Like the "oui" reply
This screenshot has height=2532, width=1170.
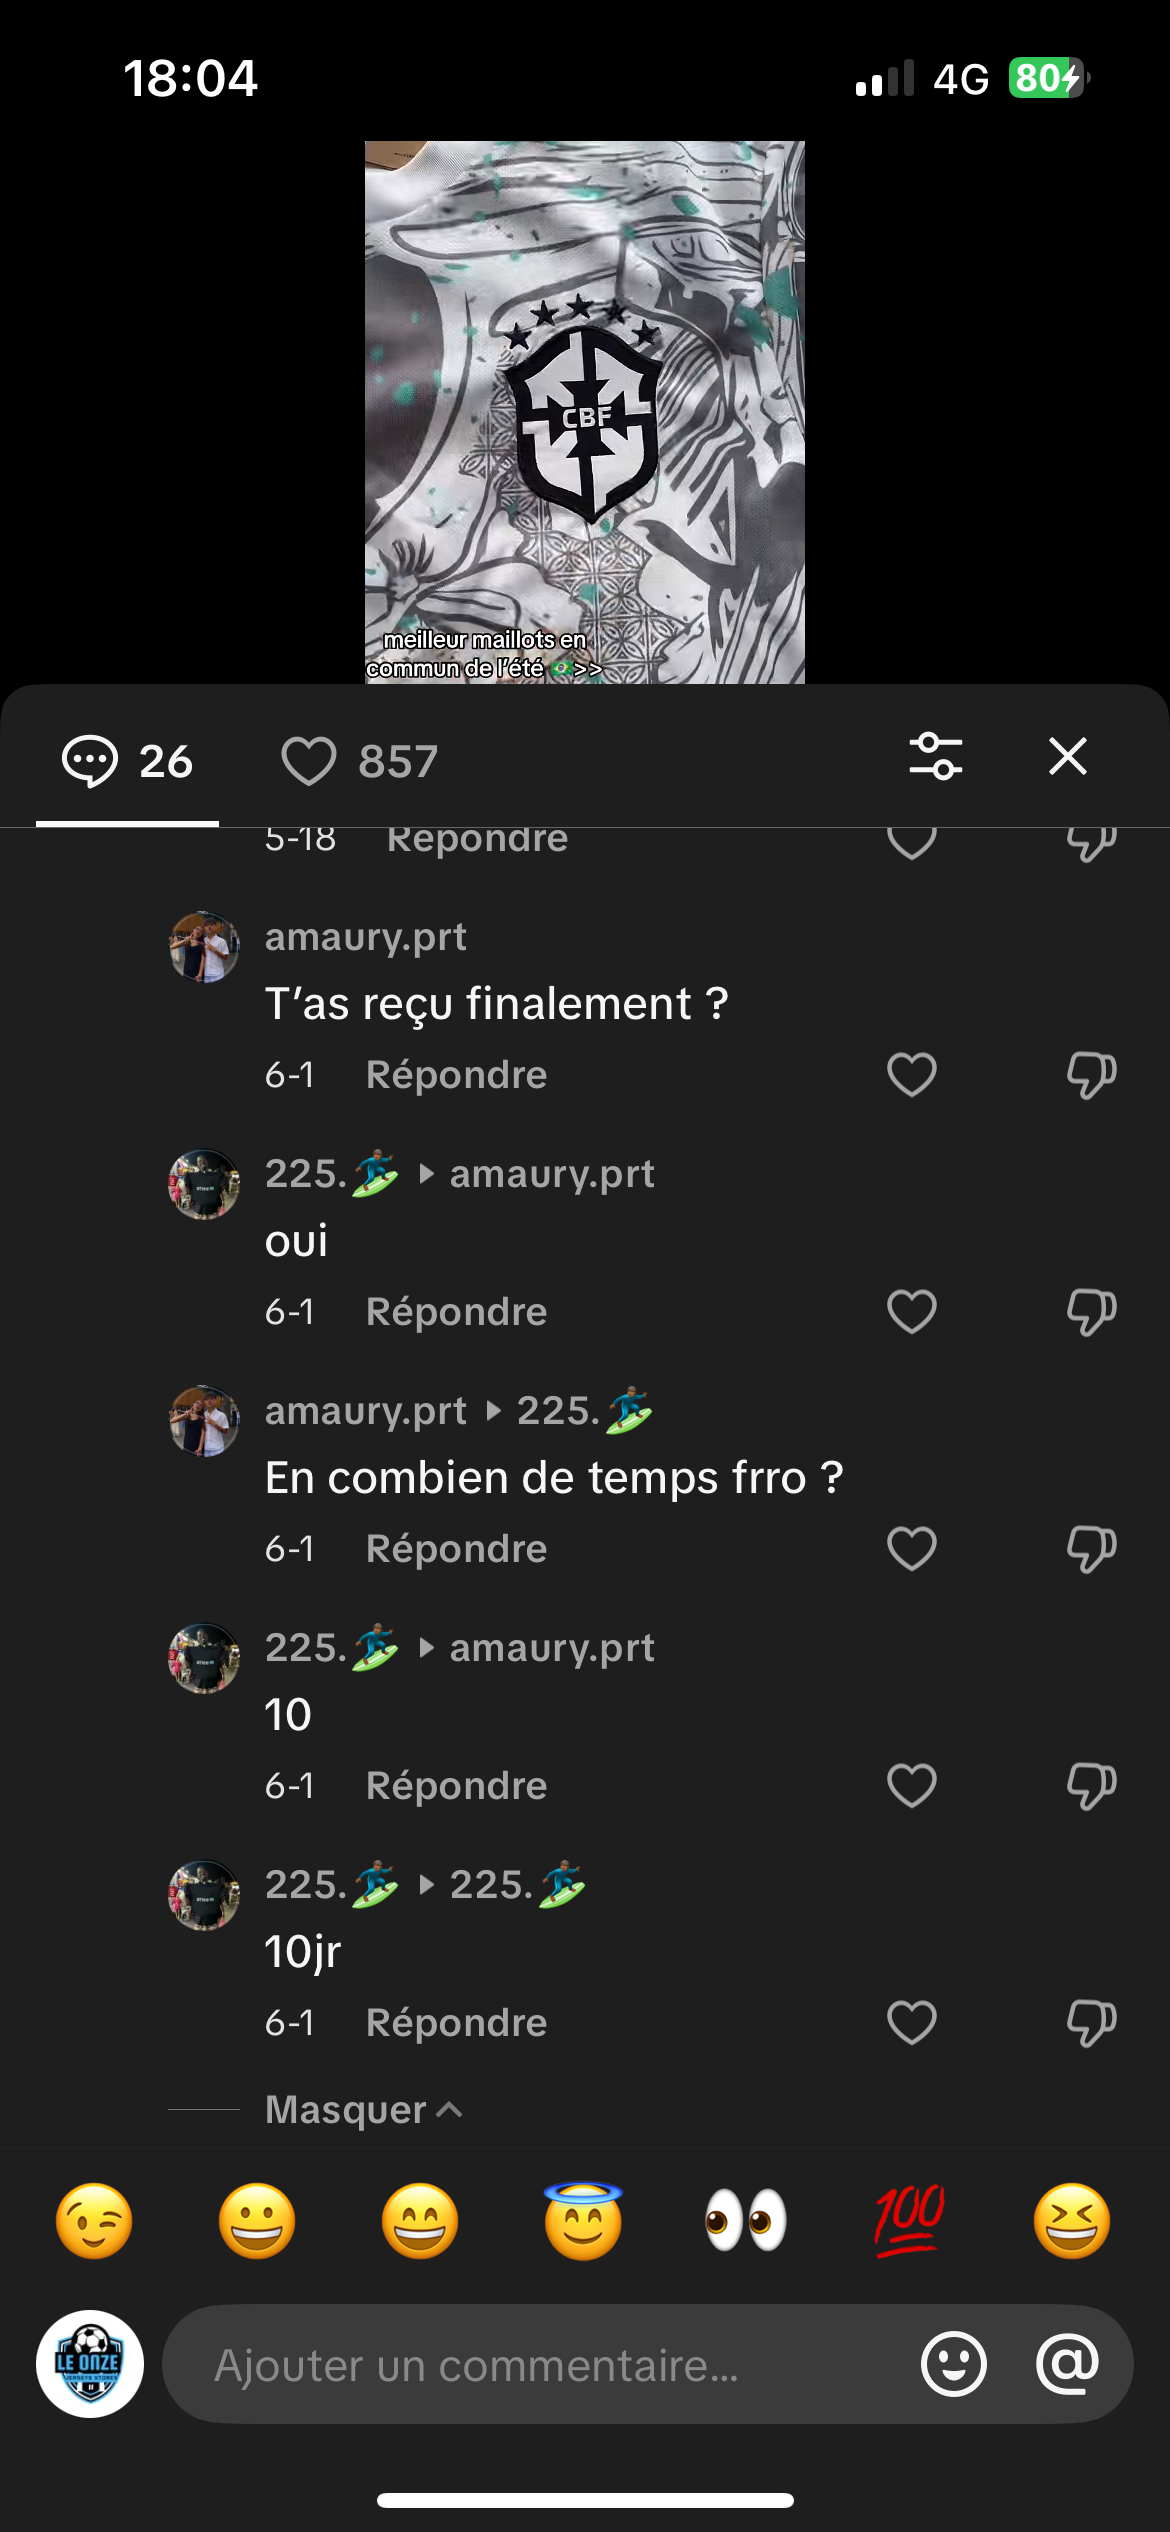click(x=911, y=1312)
